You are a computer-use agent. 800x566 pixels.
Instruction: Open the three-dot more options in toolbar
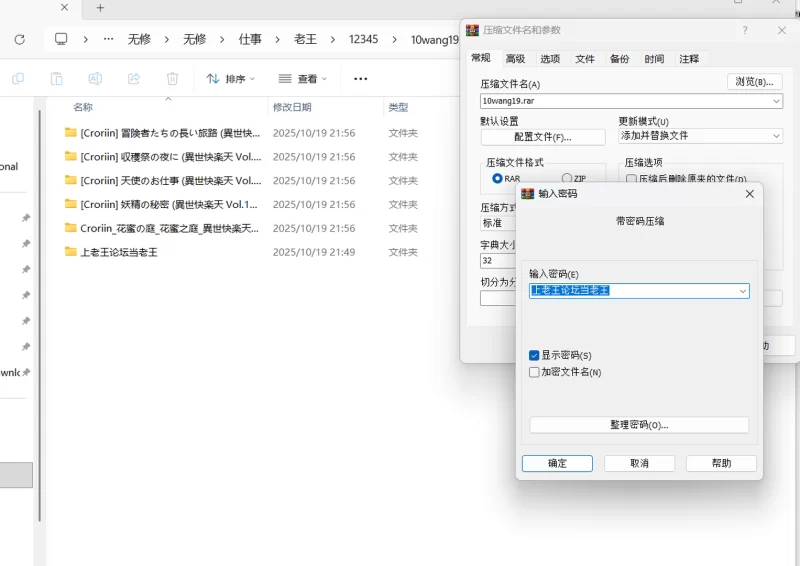(x=361, y=79)
